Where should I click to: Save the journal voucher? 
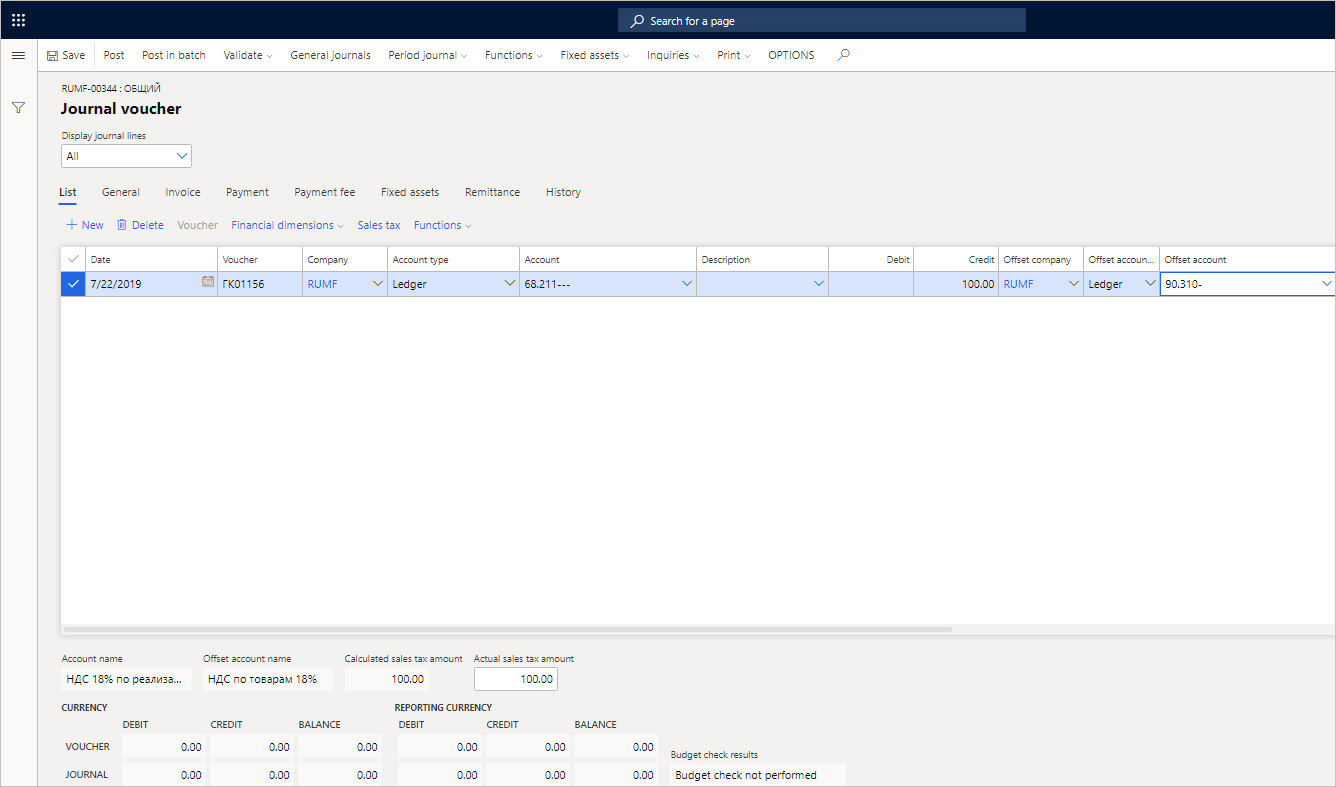66,55
